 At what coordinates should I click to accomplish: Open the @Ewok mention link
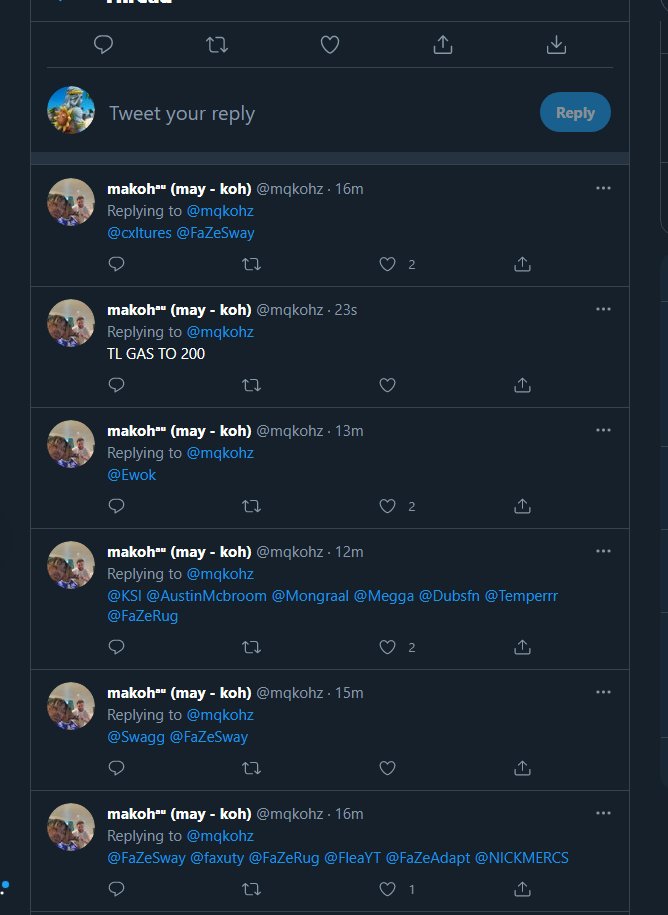[131, 475]
